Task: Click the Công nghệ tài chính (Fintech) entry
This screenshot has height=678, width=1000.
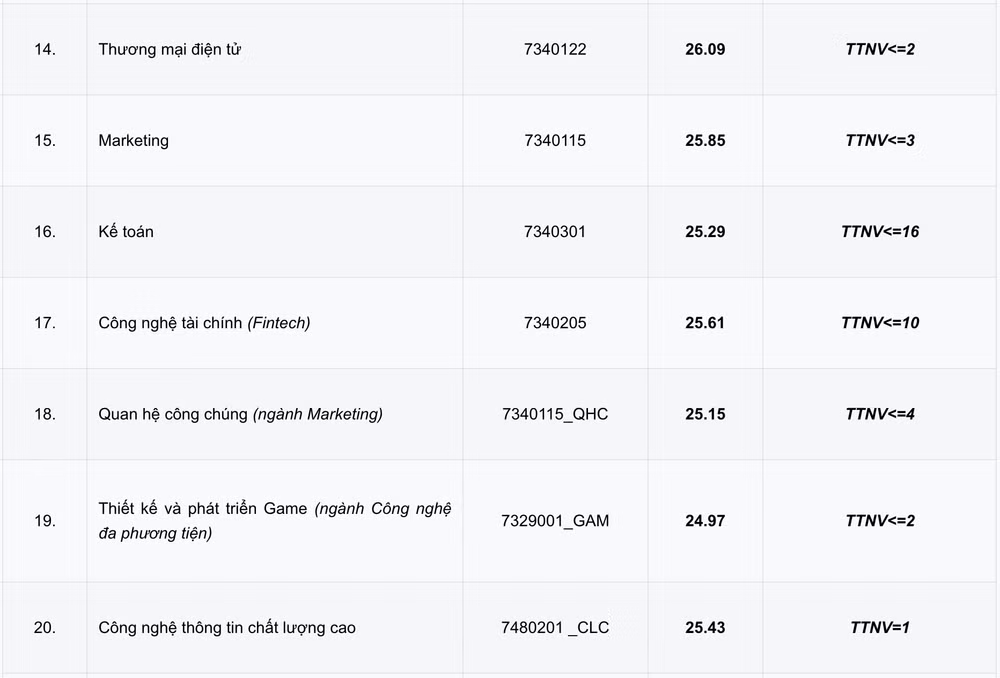Action: click(204, 323)
